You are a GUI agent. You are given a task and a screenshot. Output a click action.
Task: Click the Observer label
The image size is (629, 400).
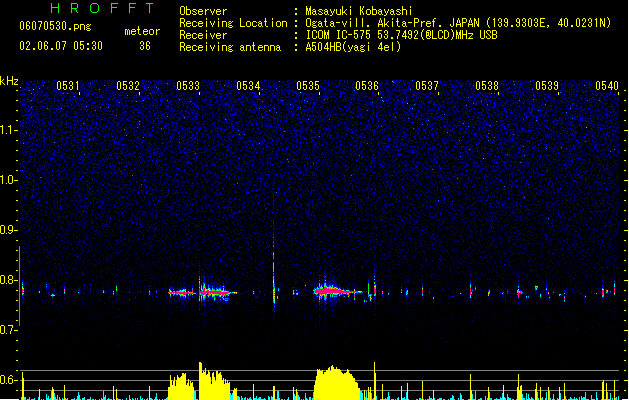click(203, 11)
